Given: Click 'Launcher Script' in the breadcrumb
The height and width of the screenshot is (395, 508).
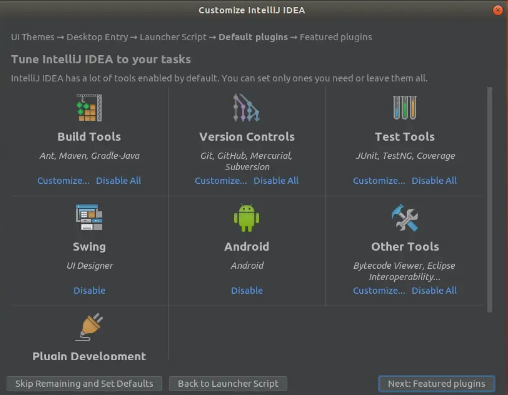Looking at the screenshot, I should point(173,37).
